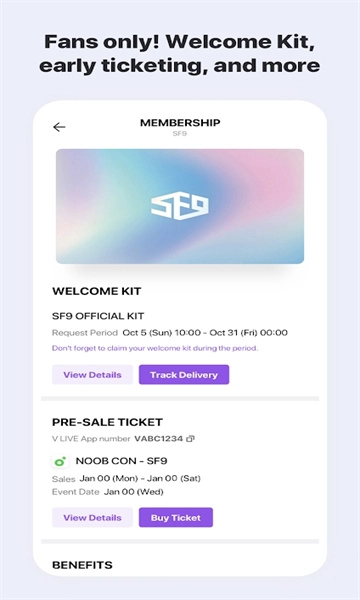Tap the SF9 subtitle under Membership
This screenshot has width=360, height=600.
pyautogui.click(x=180, y=134)
